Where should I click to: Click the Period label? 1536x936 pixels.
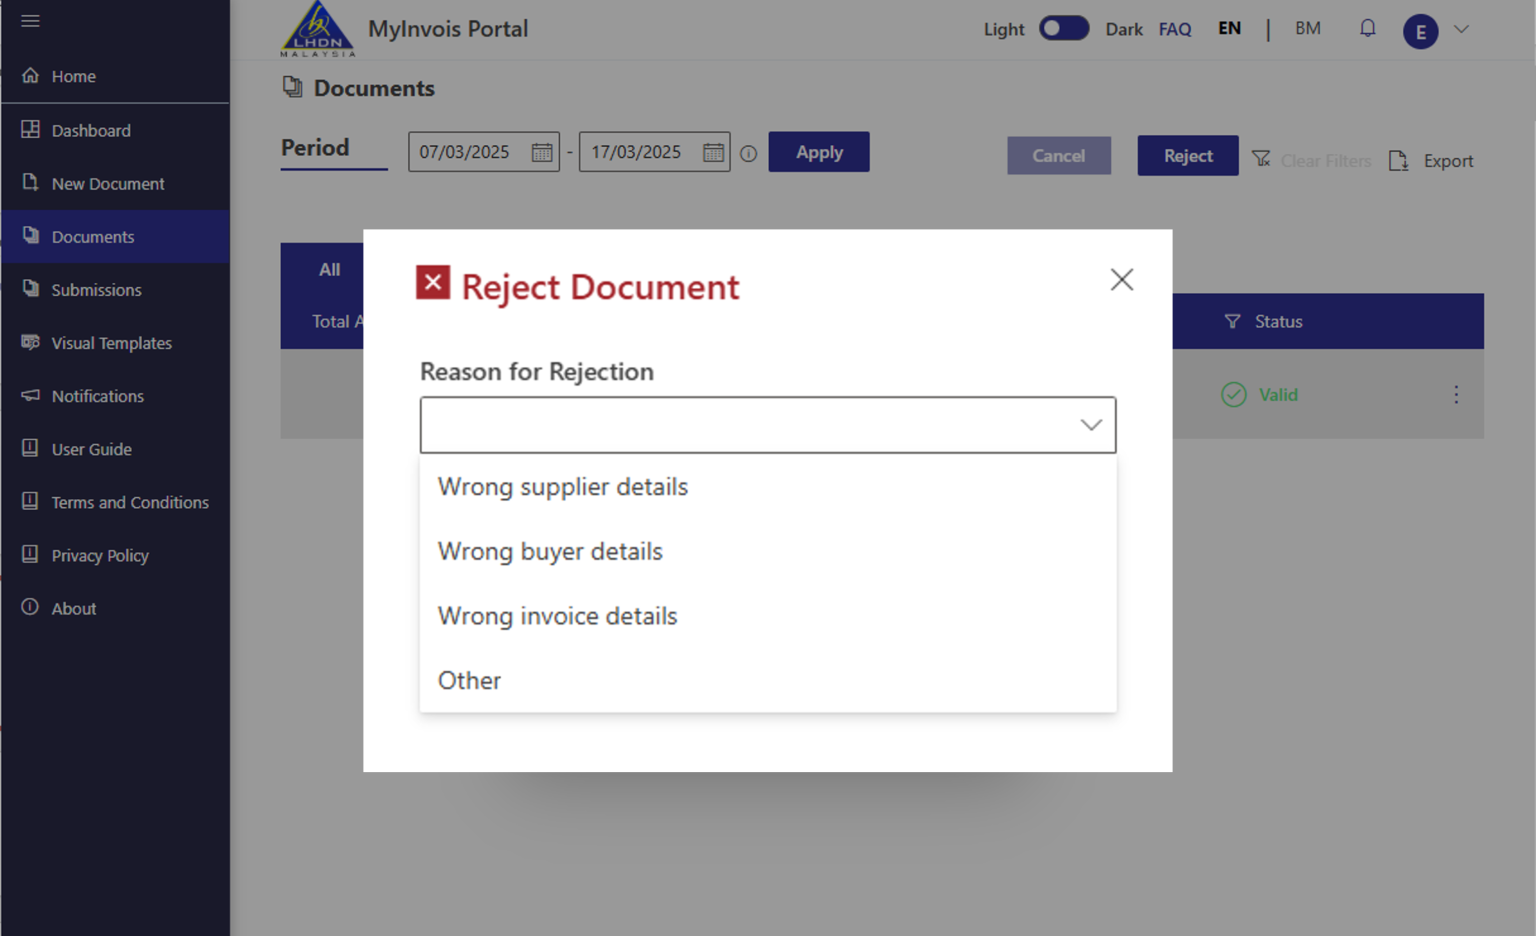point(315,148)
